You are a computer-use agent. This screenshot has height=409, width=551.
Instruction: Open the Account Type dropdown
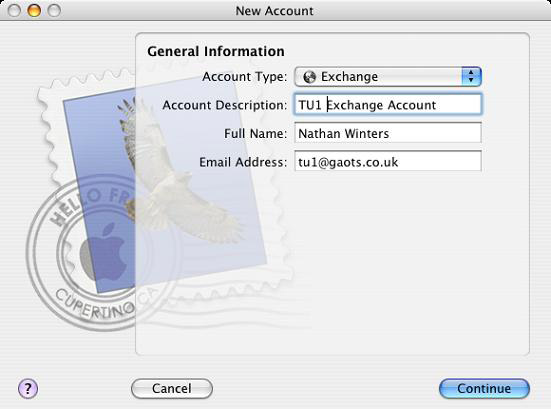(x=388, y=77)
